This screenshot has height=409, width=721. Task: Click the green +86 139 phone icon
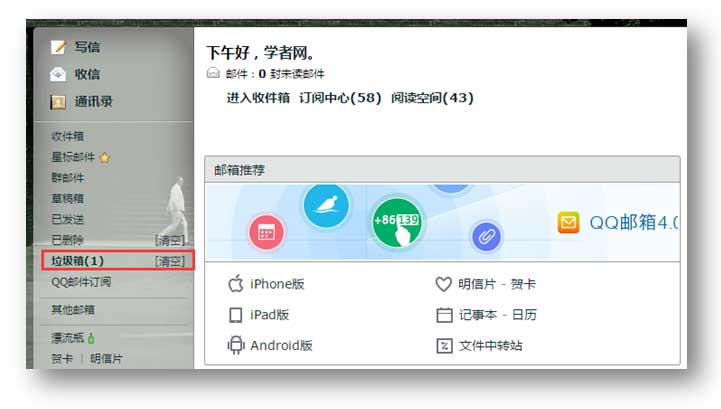pyautogui.click(x=397, y=223)
